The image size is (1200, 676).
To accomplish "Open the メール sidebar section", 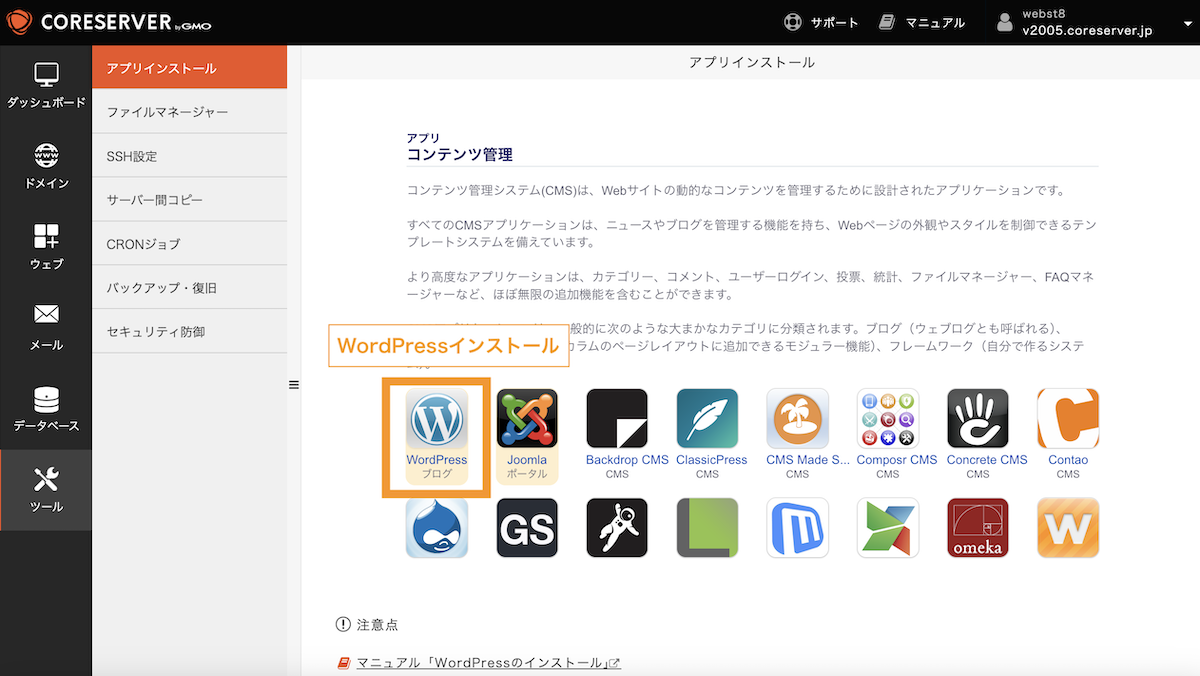I will (46, 329).
